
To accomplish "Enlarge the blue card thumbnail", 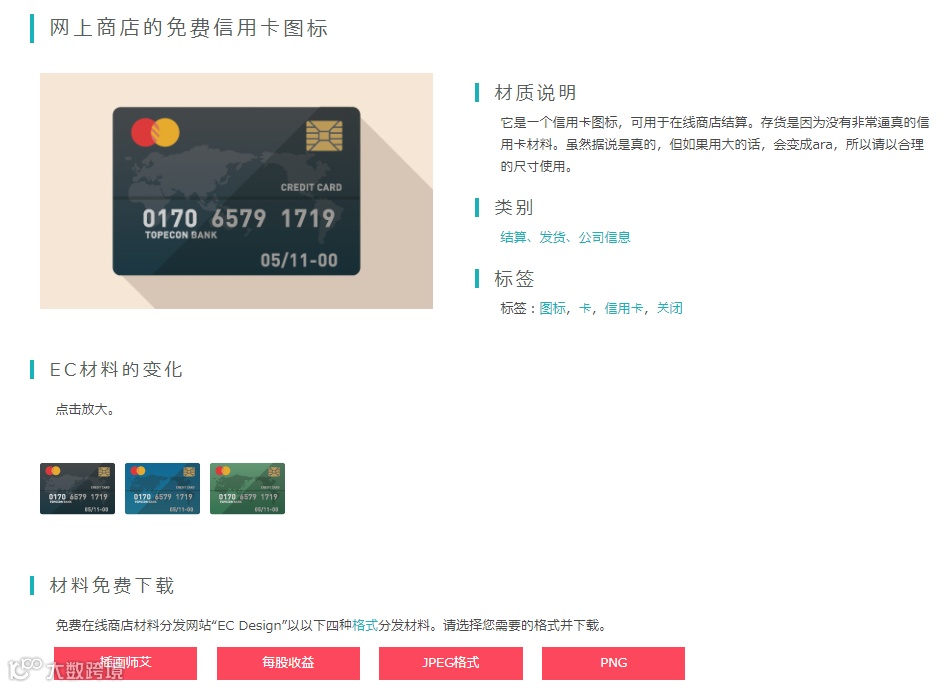I will [162, 489].
